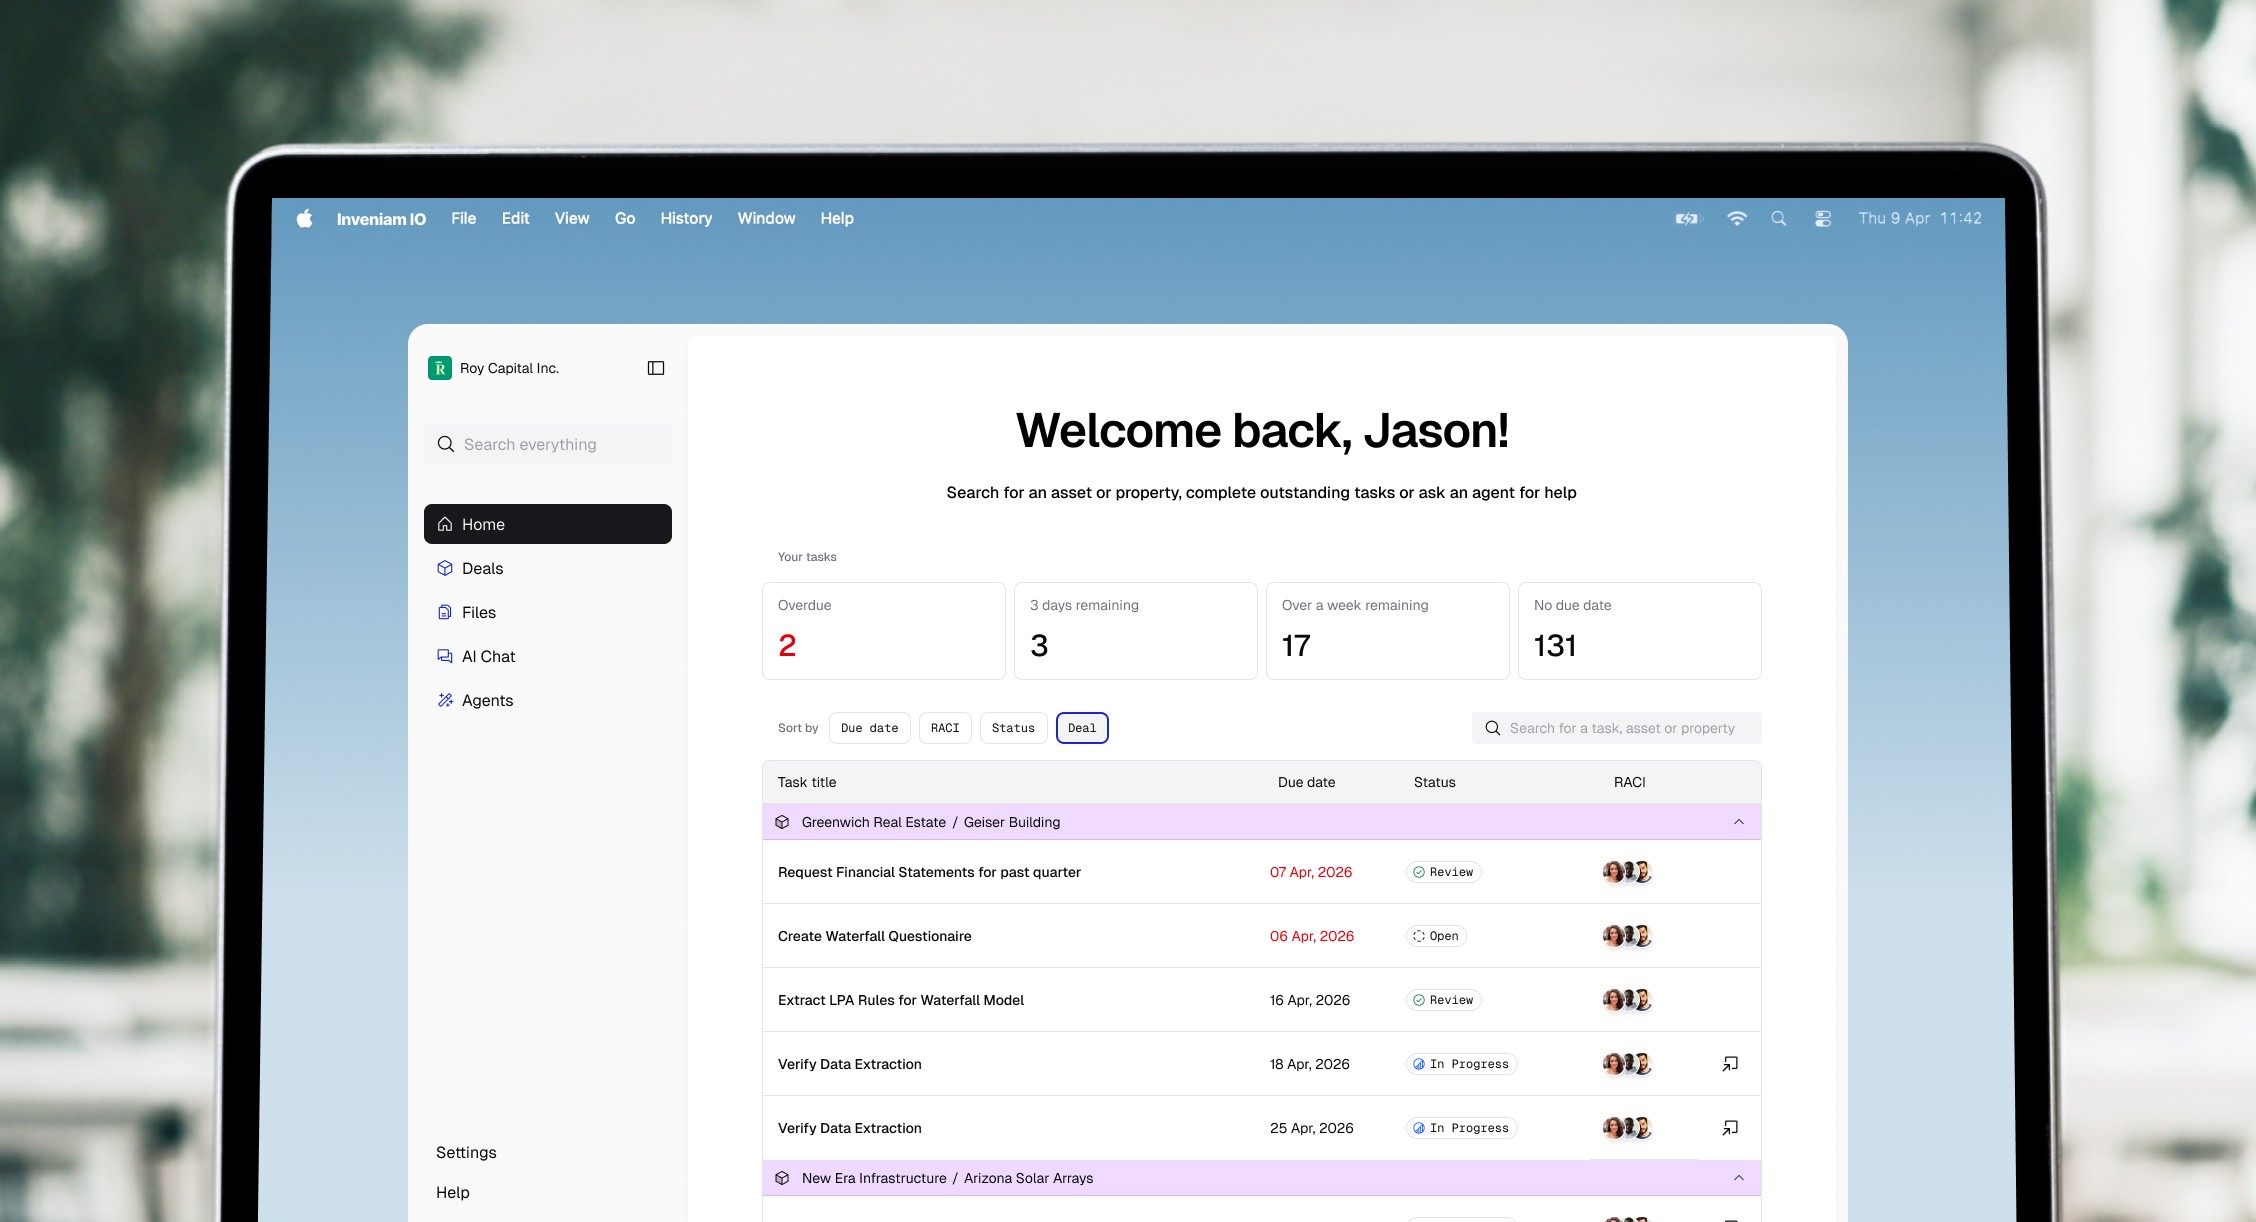Screen dimensions: 2256x1222
Task: Open macOS Control Center in menu bar
Action: point(1823,218)
